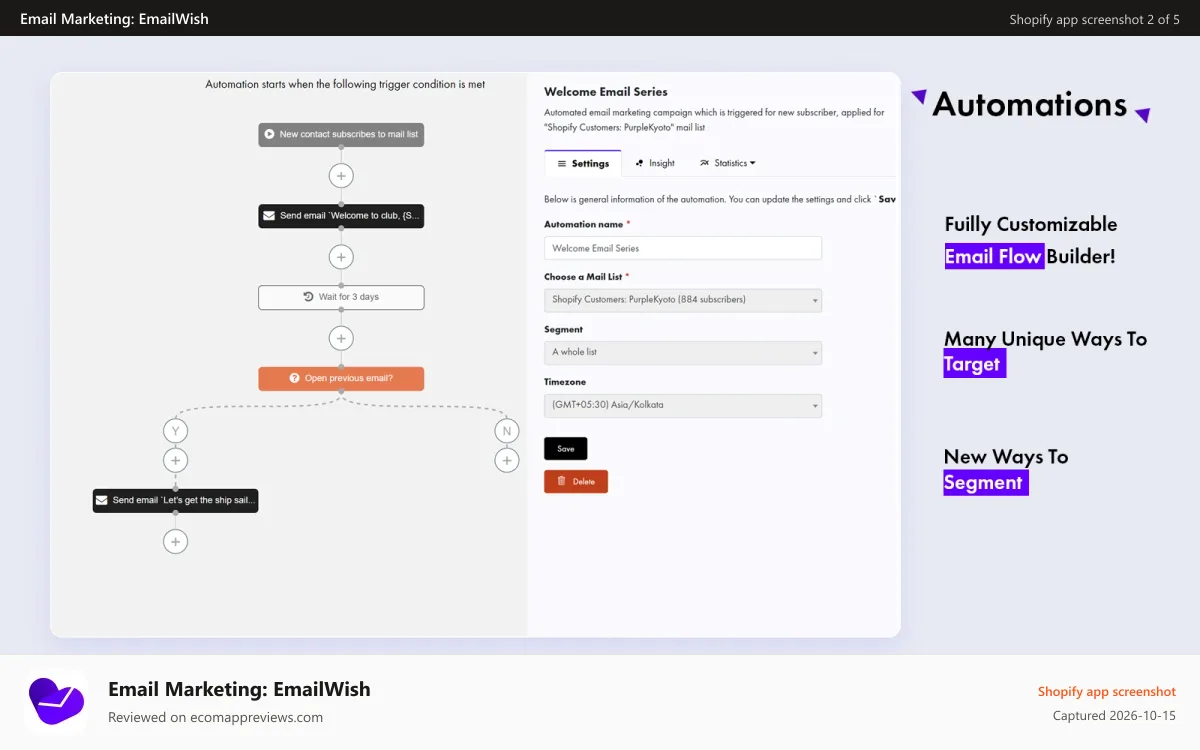Click the Insight tab icon
Viewport: 1200px width, 750px height.
point(639,163)
